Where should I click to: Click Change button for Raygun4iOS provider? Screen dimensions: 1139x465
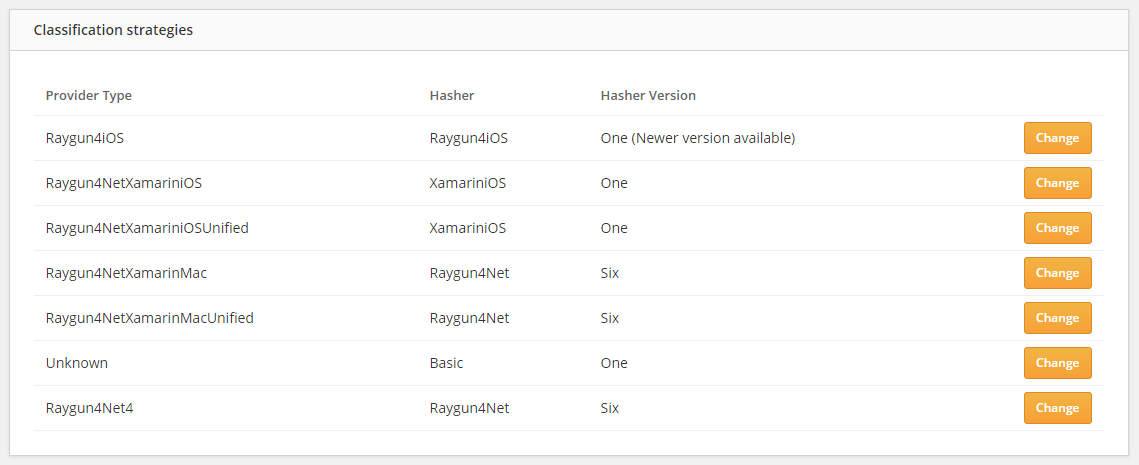(x=1057, y=138)
